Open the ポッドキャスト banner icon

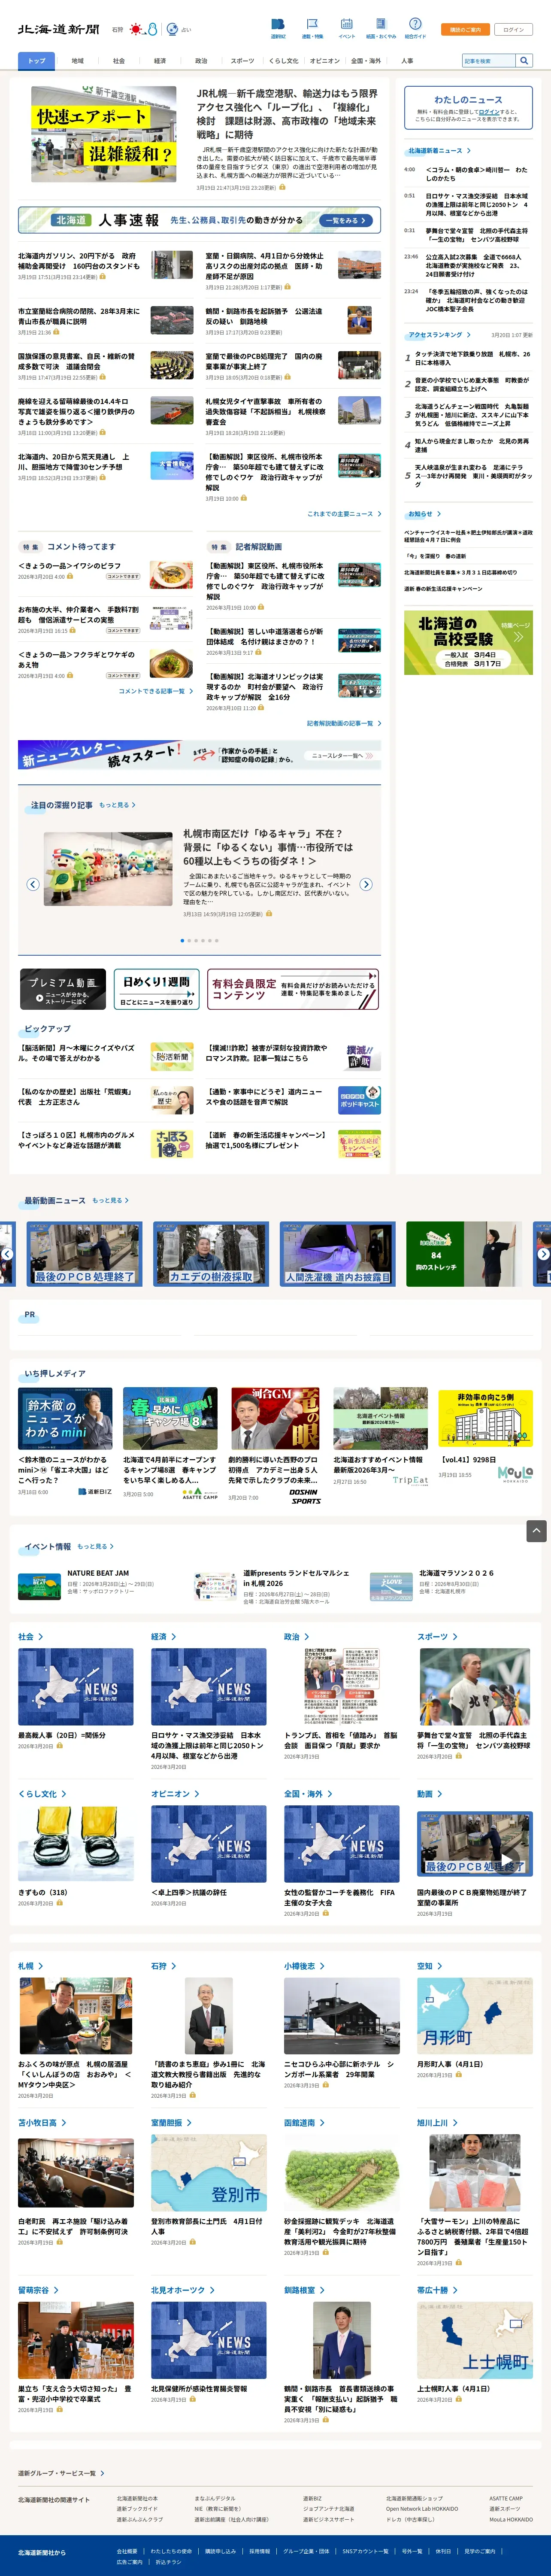pos(359,1100)
